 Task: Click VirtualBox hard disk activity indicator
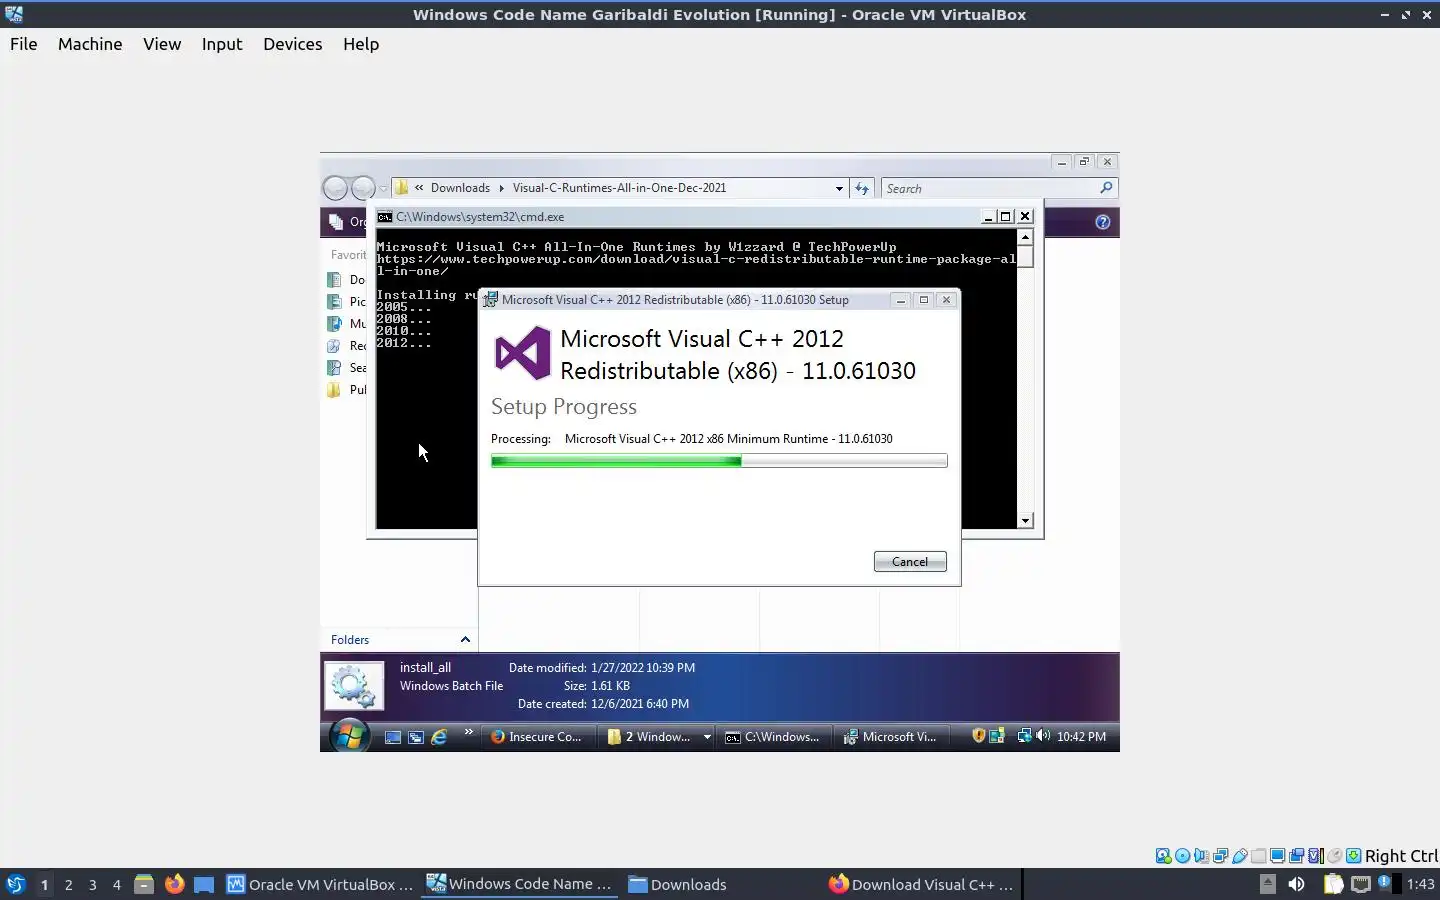[x=1164, y=856]
